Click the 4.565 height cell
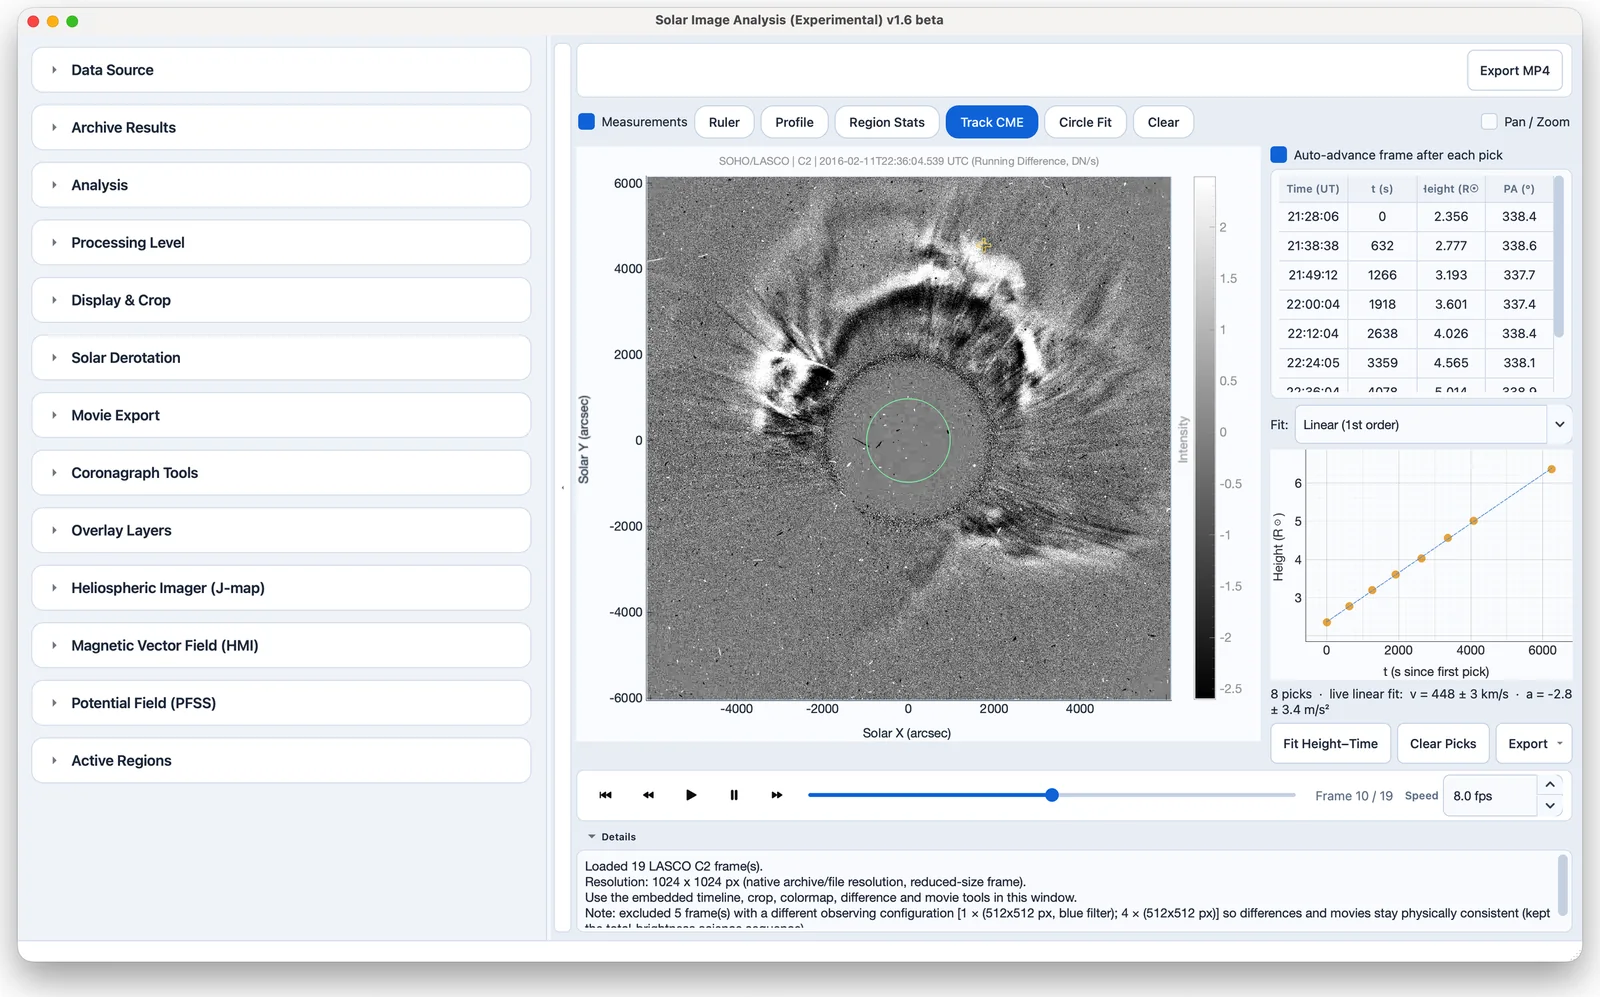This screenshot has width=1600, height=997. 1451,363
